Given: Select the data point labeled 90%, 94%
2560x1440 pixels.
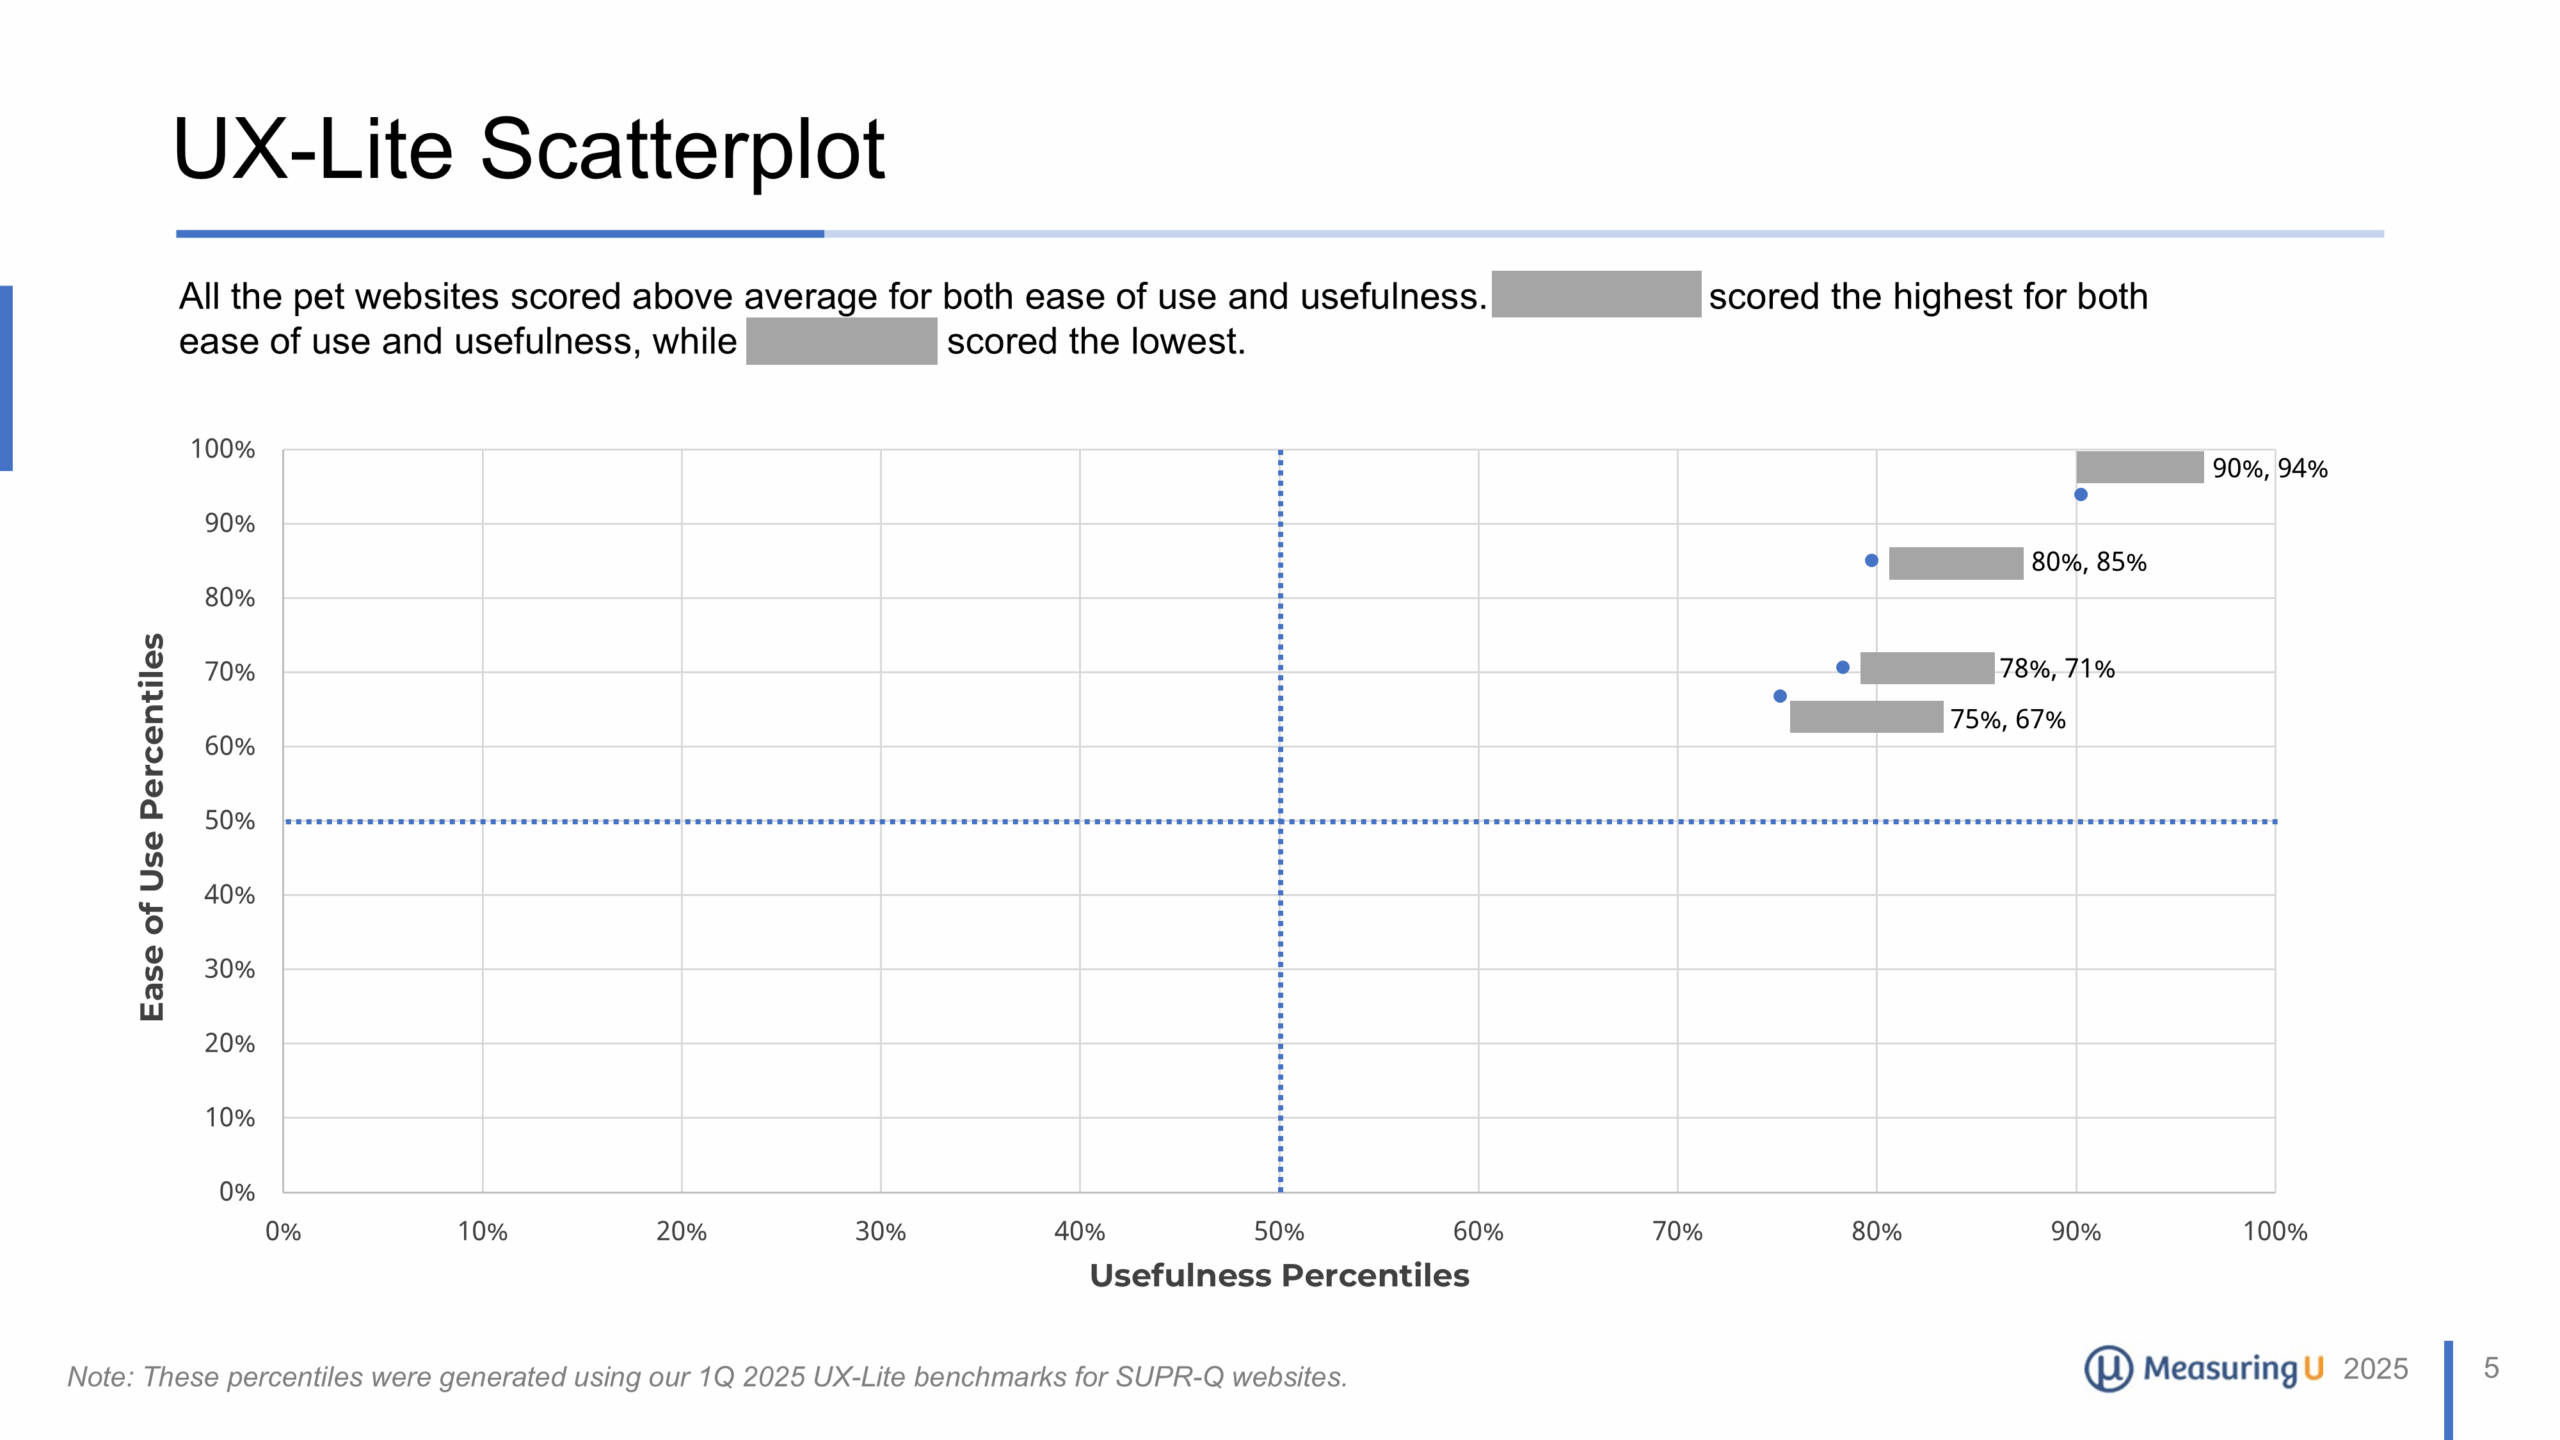Looking at the screenshot, I should 2080,494.
